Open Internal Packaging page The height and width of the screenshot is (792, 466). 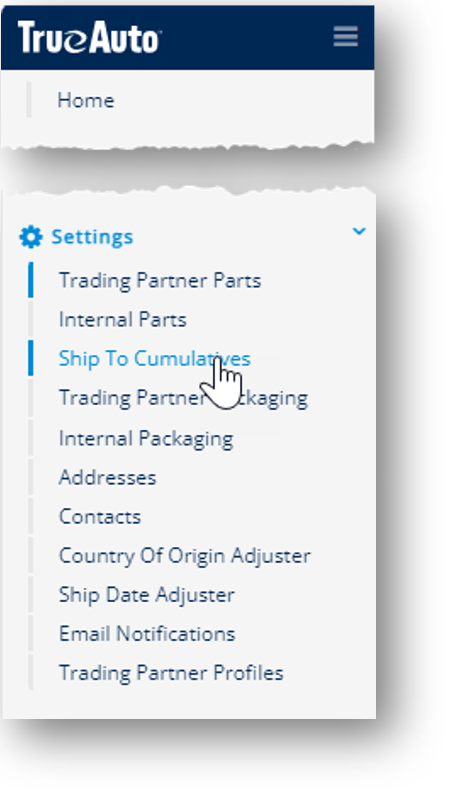[x=146, y=438]
